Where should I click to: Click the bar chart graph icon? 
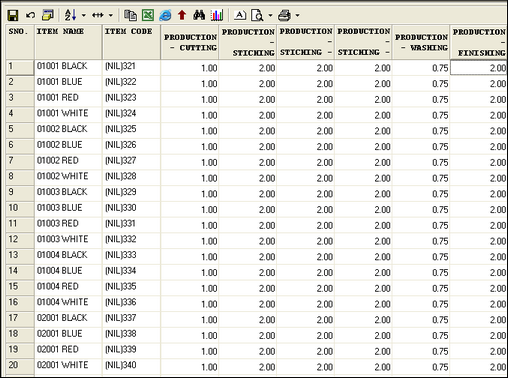click(x=217, y=15)
